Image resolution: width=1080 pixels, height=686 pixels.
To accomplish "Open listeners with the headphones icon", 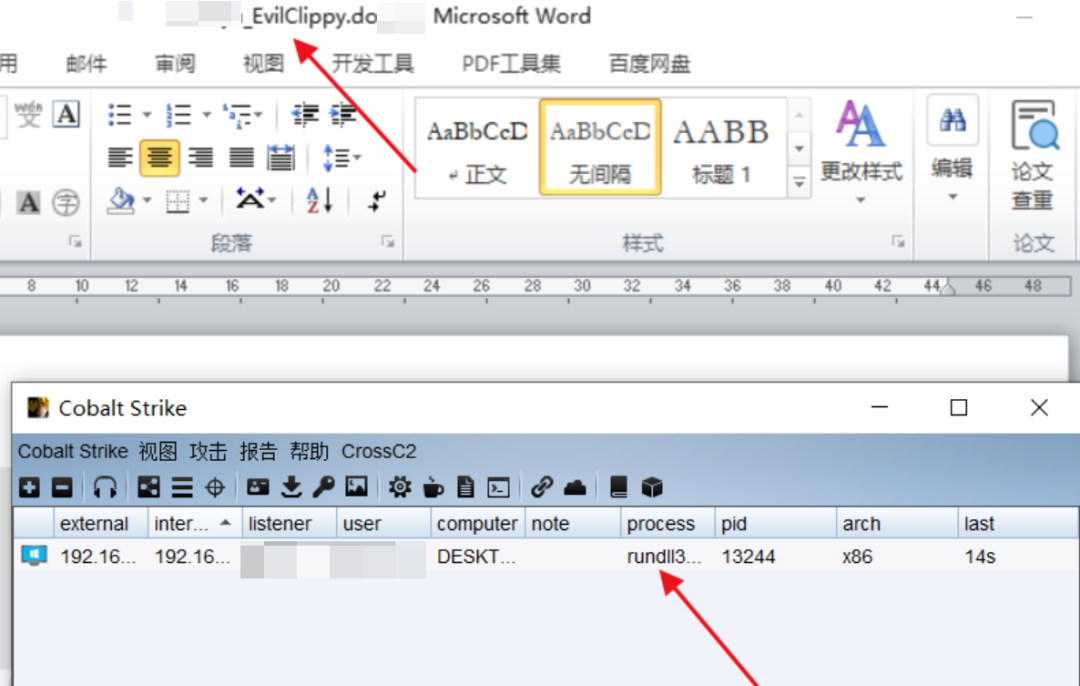I will [105, 488].
